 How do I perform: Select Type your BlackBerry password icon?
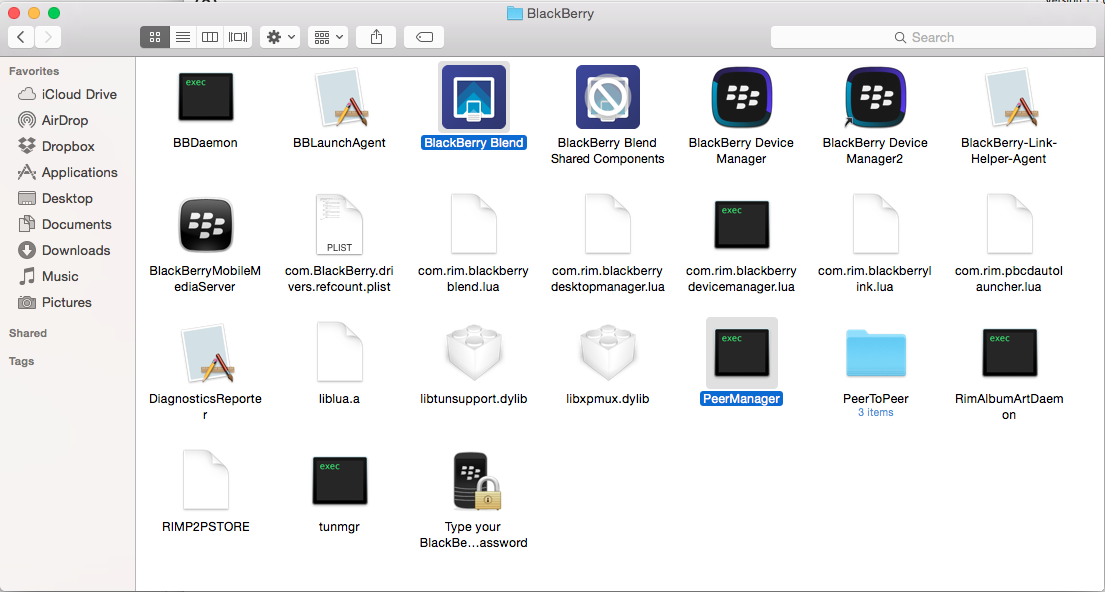(x=476, y=481)
